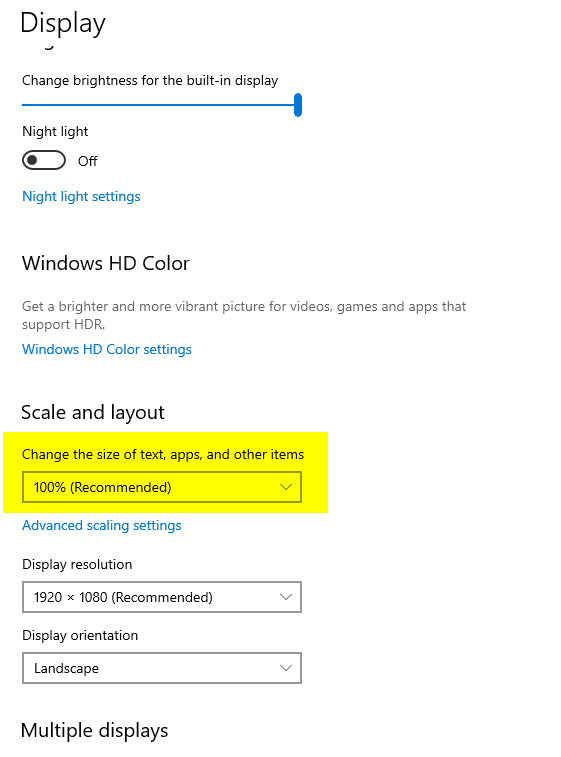Viewport: 561px width, 757px height.
Task: Open Windows HD Color settings link
Action: 107,349
